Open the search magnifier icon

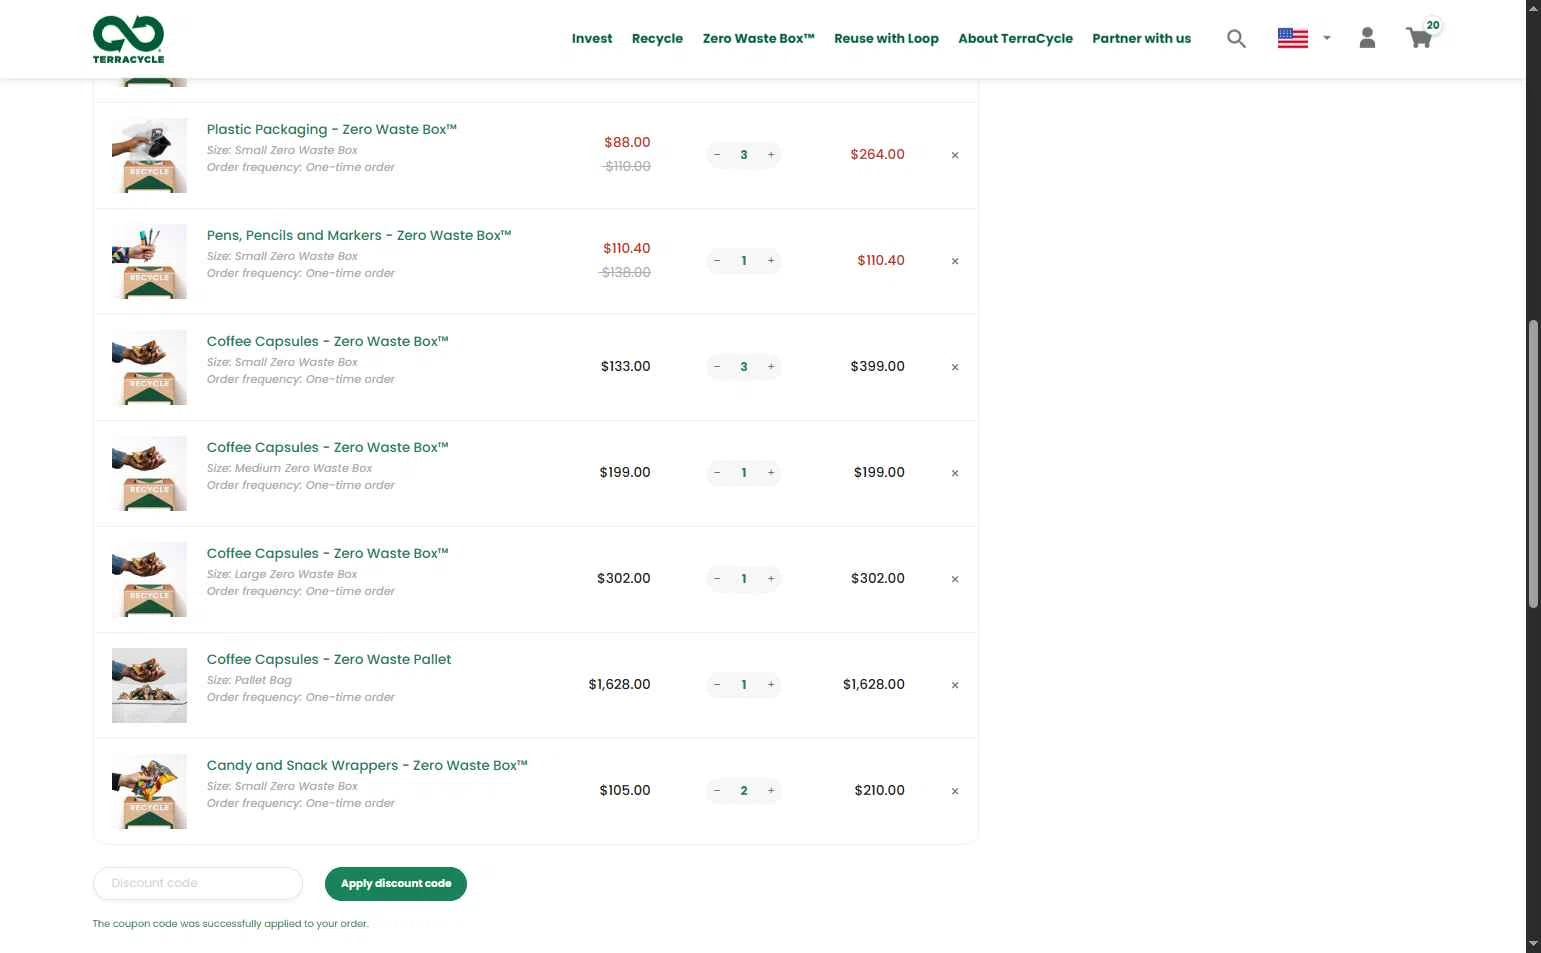(1236, 38)
